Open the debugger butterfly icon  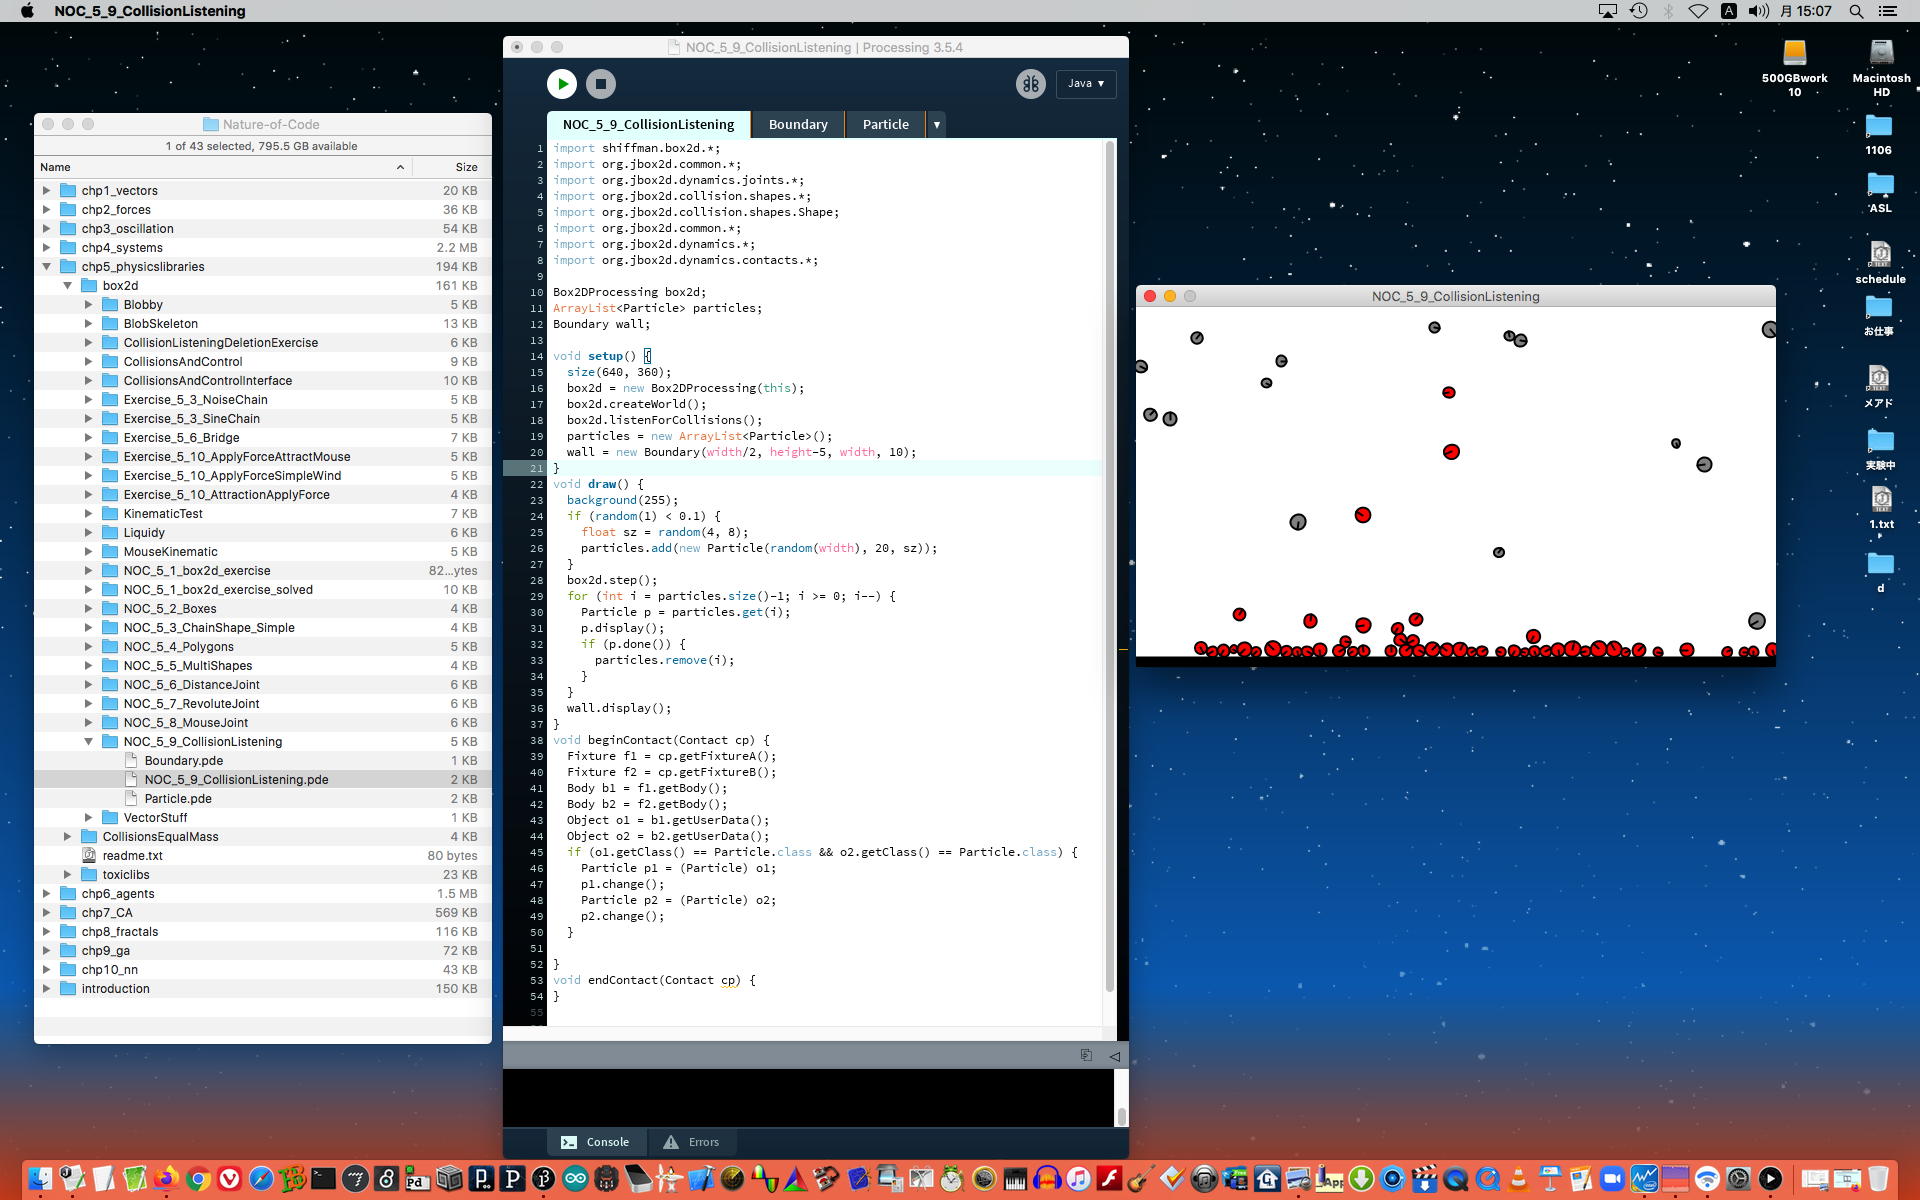[x=1030, y=84]
